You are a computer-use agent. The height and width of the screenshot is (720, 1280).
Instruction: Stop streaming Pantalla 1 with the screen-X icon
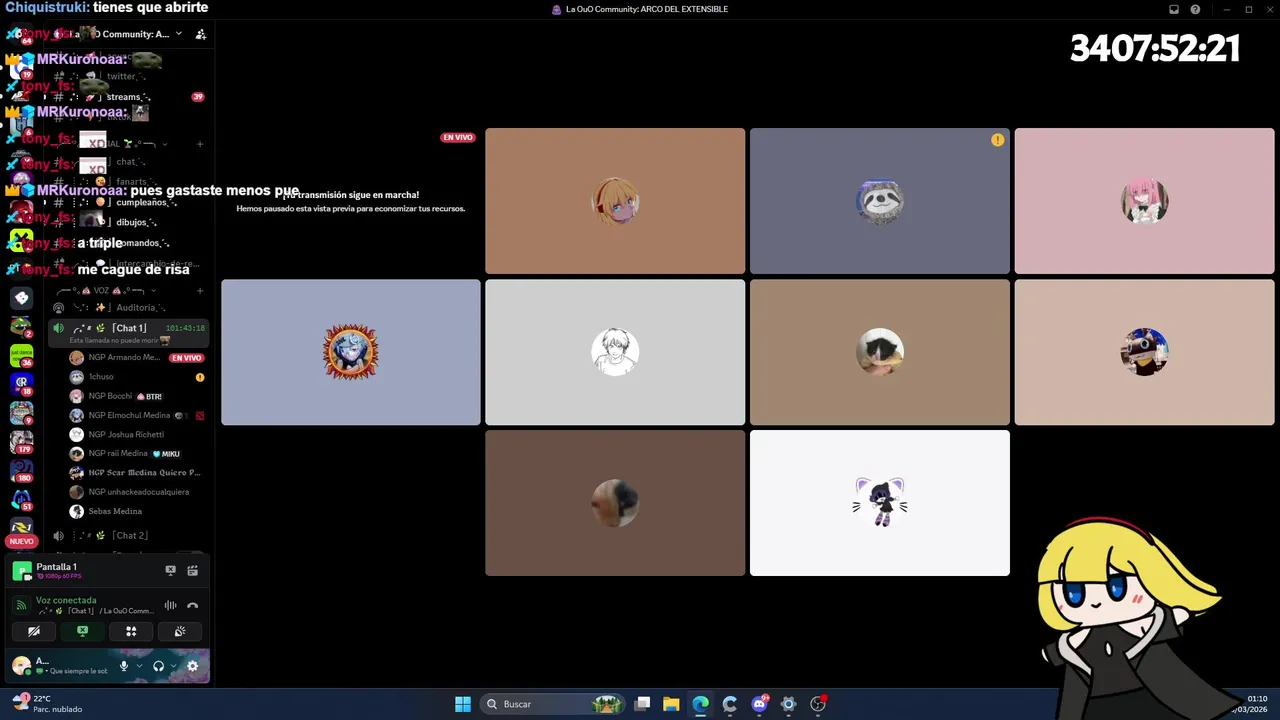click(x=170, y=570)
